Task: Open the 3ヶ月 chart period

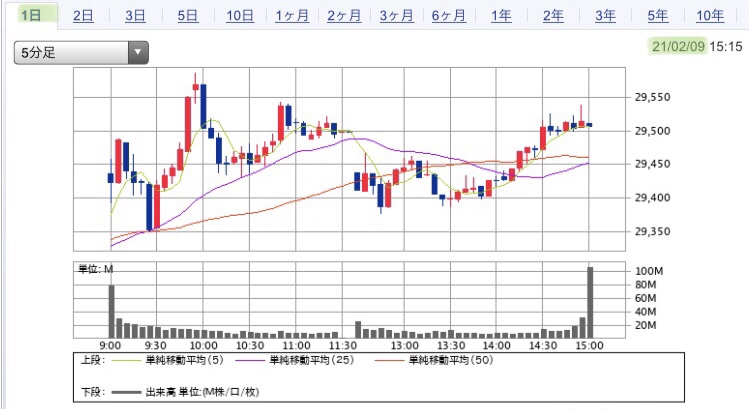Action: pyautogui.click(x=396, y=16)
